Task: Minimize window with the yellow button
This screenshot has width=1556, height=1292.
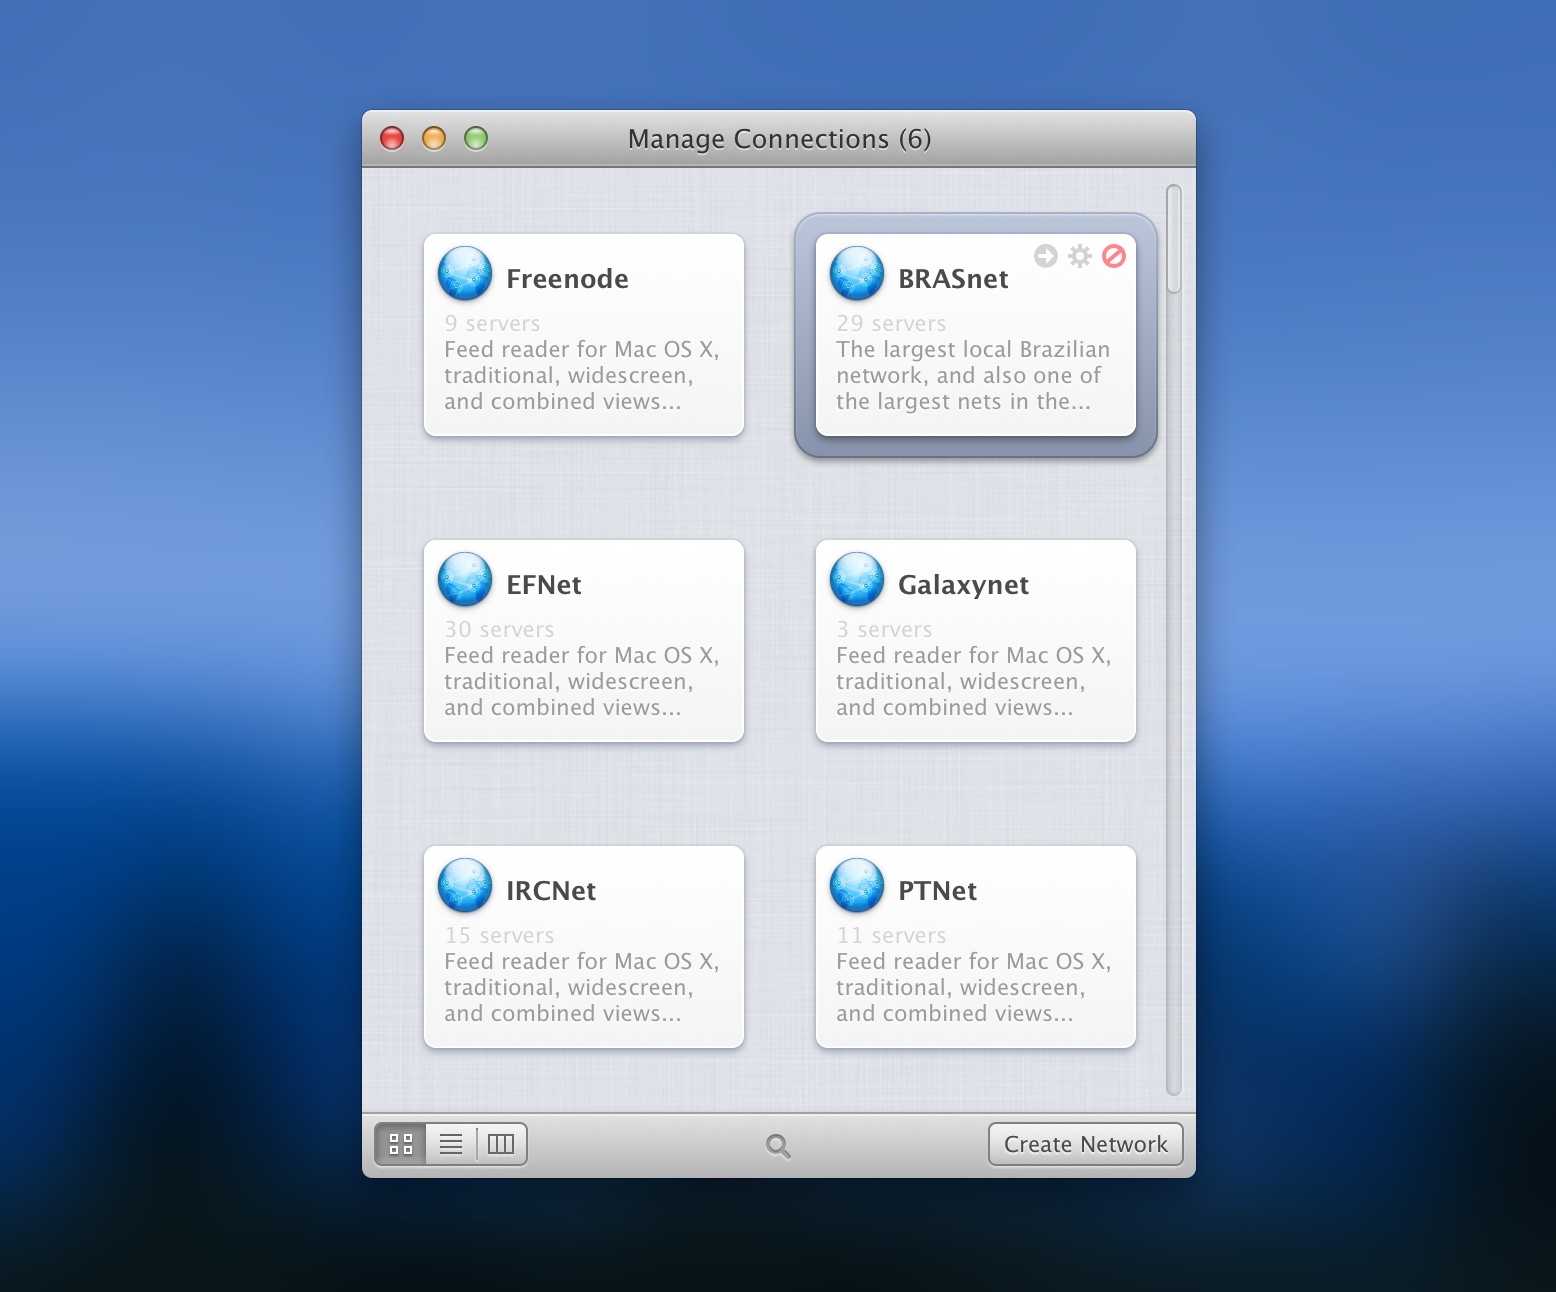Action: click(x=434, y=138)
